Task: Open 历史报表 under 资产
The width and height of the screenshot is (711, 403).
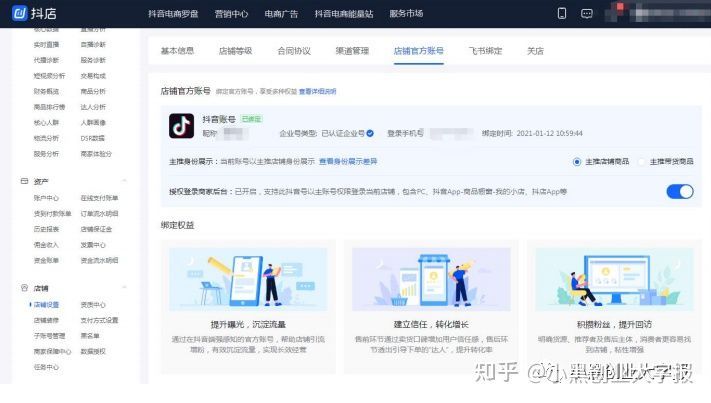Action: 46,229
